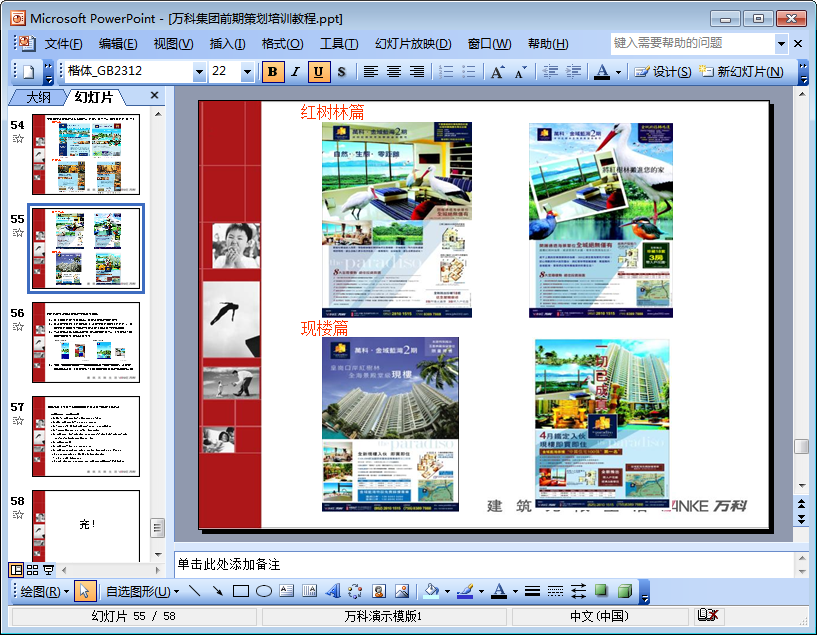
Task: Open font size dropdown showing 22
Action: point(247,72)
